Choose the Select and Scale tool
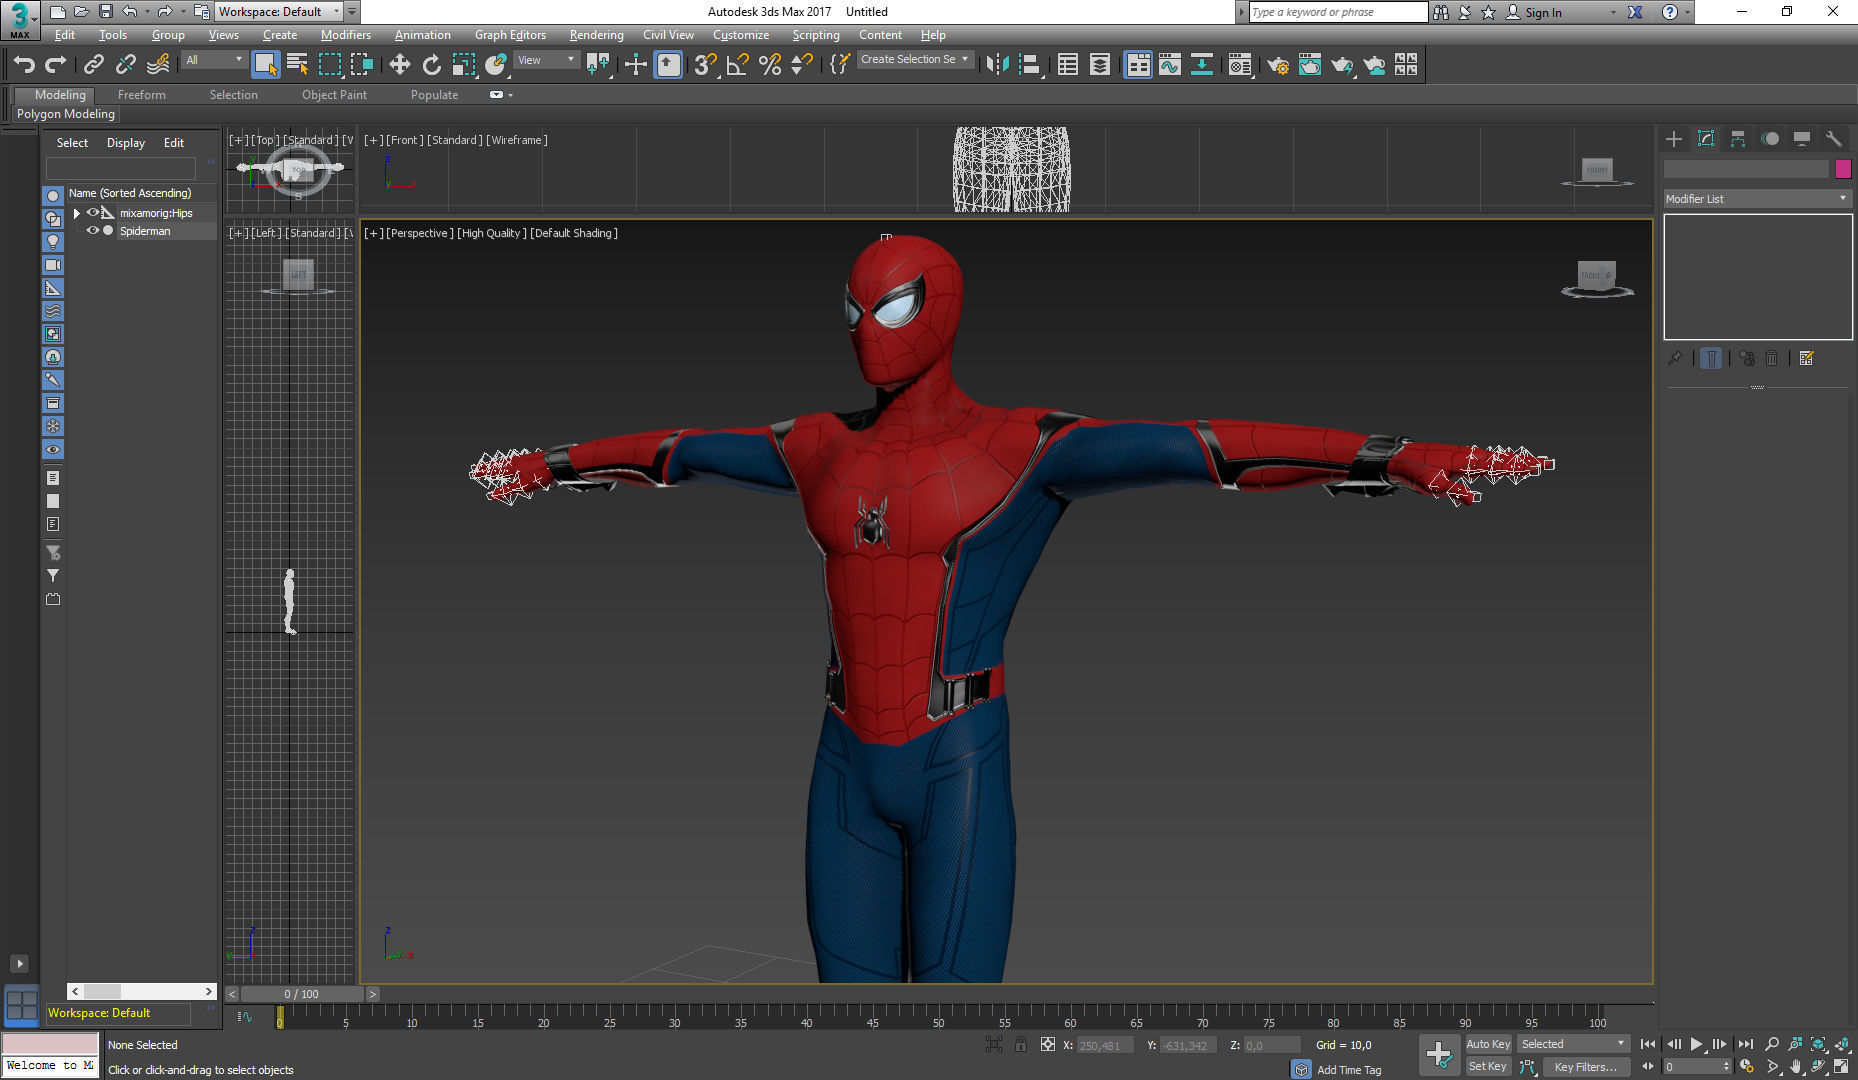The image size is (1858, 1080). pyautogui.click(x=463, y=65)
